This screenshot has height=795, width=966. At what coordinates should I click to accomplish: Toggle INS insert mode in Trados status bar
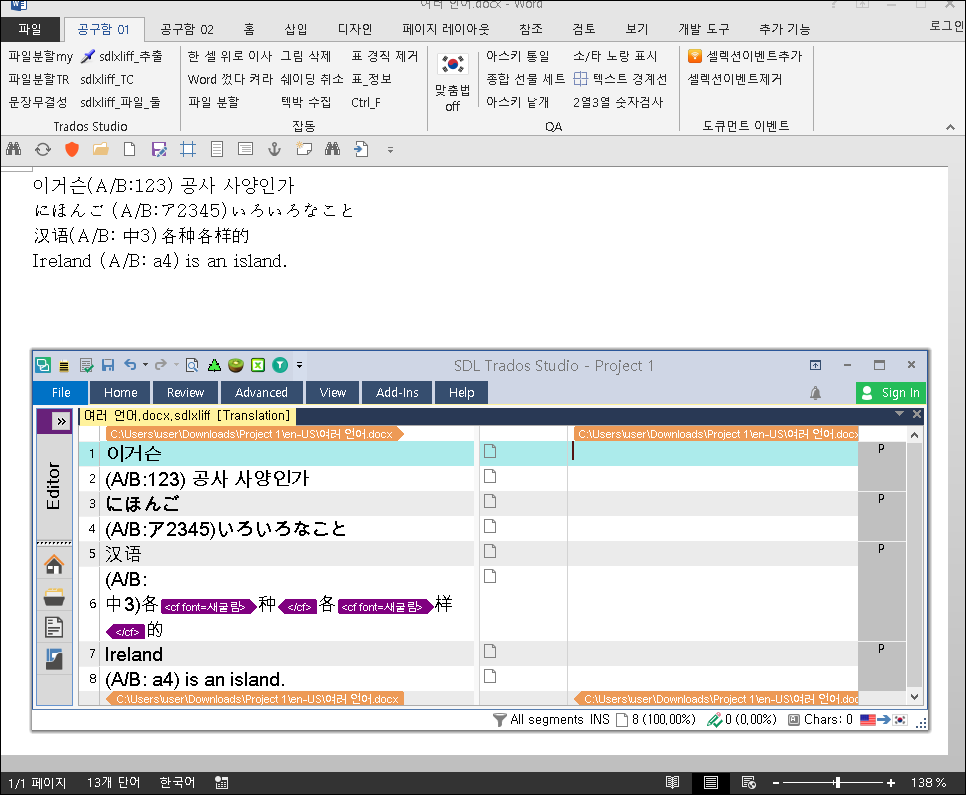point(599,720)
